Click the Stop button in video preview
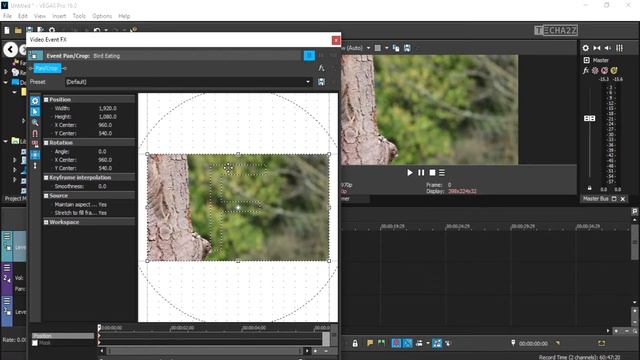Screen dimensions: 640x360 [432, 173]
